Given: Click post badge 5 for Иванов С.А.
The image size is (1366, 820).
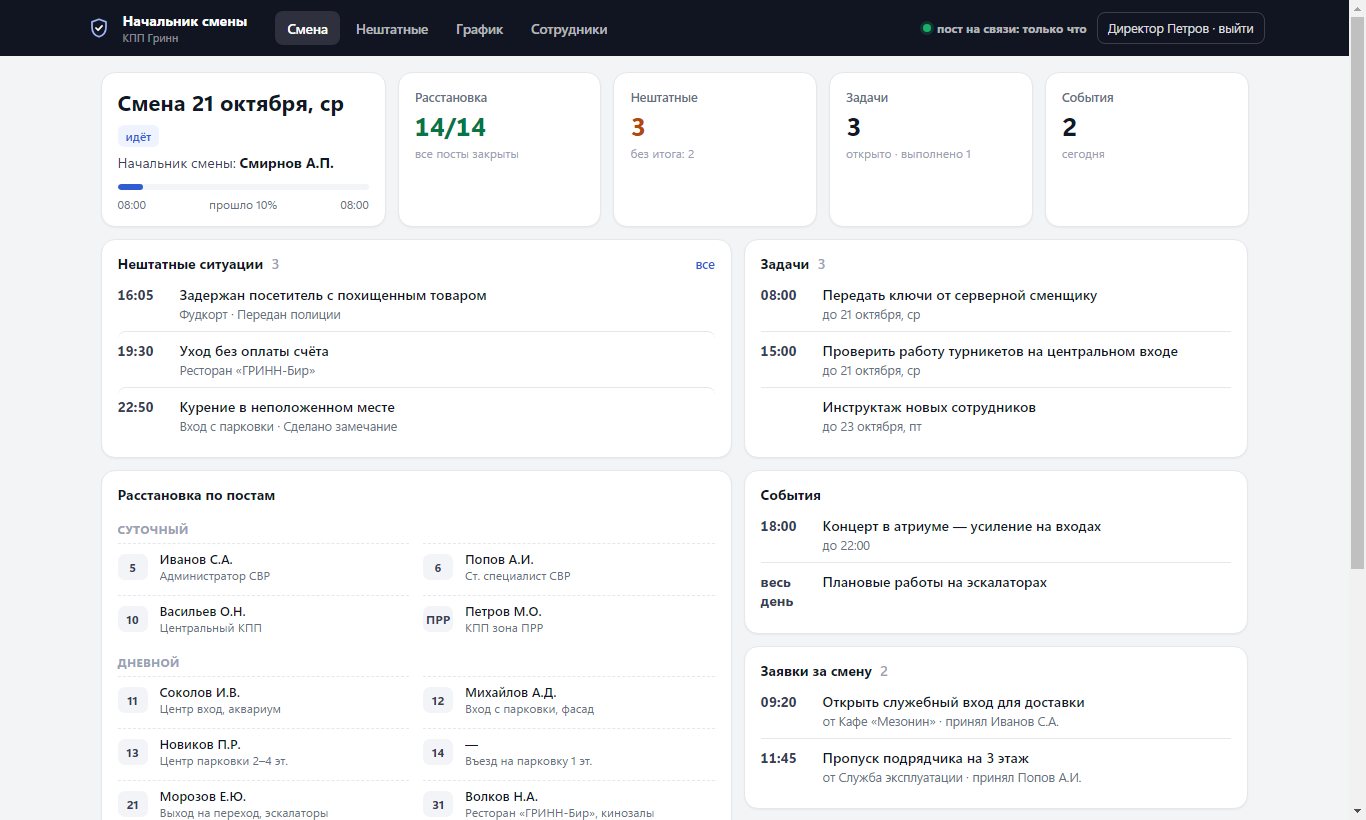Looking at the screenshot, I should (133, 568).
